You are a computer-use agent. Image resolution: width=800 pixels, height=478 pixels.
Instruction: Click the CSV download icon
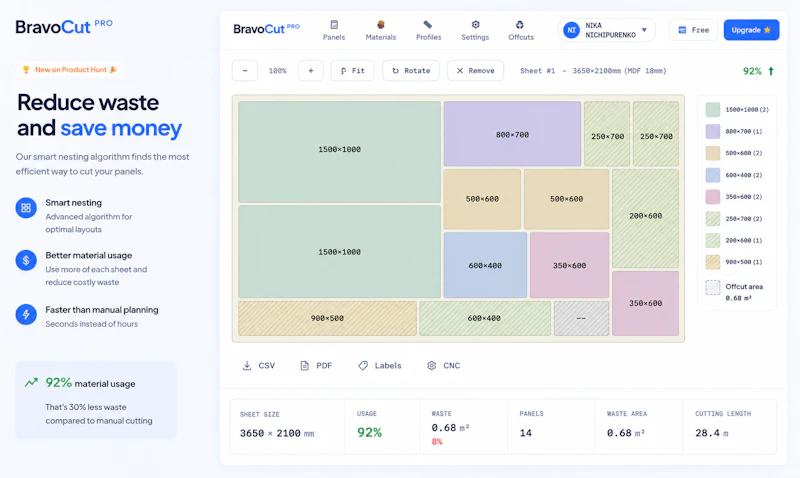(247, 366)
